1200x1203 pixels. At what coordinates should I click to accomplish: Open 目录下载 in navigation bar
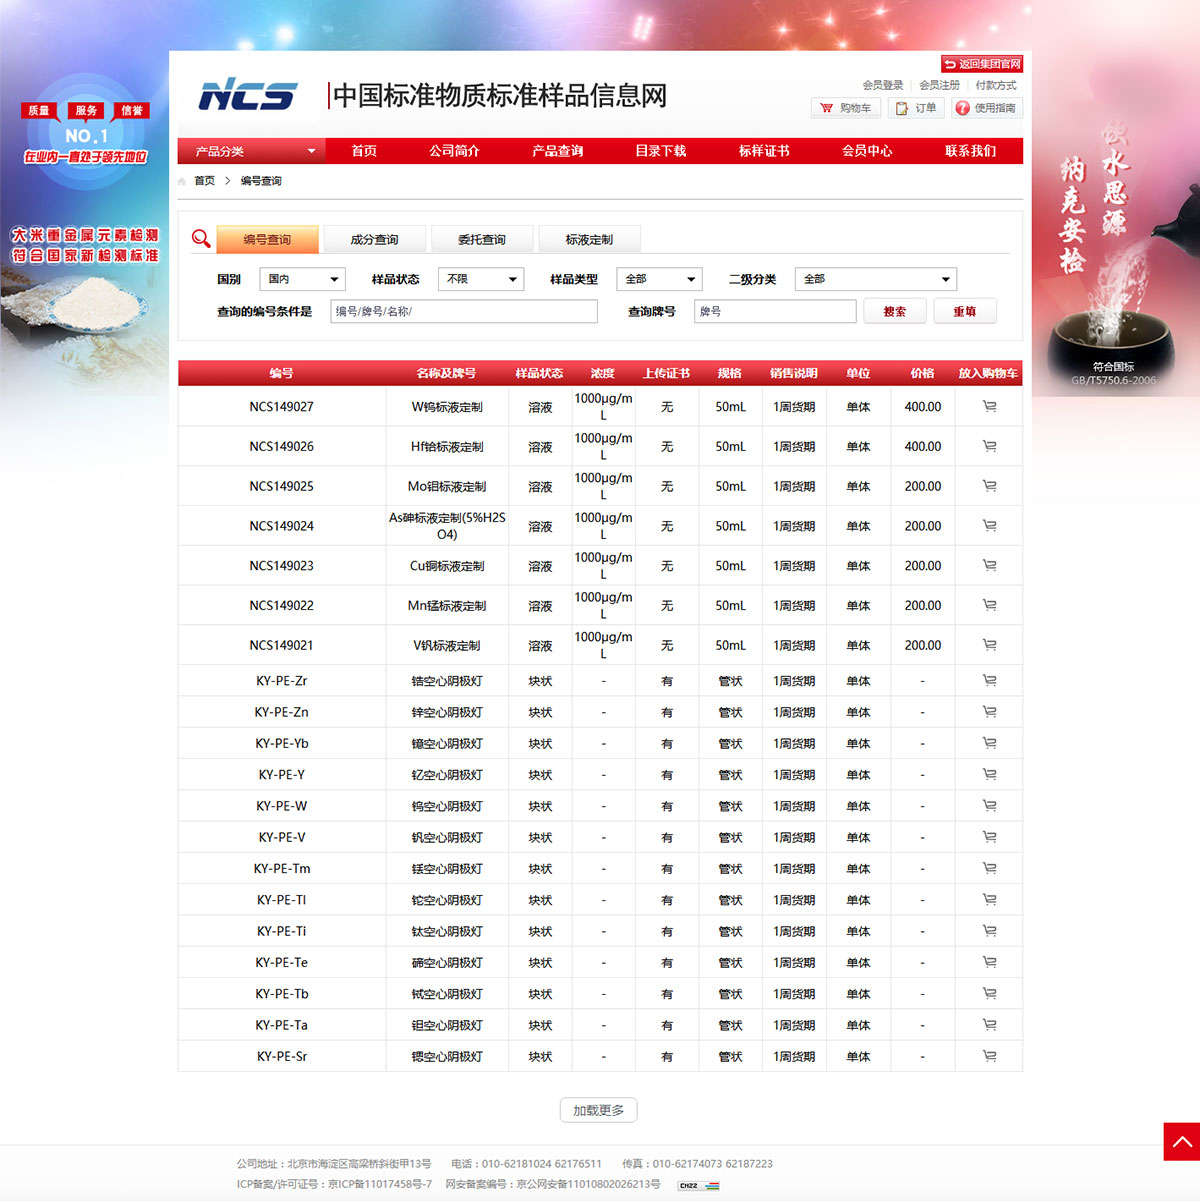tap(660, 151)
